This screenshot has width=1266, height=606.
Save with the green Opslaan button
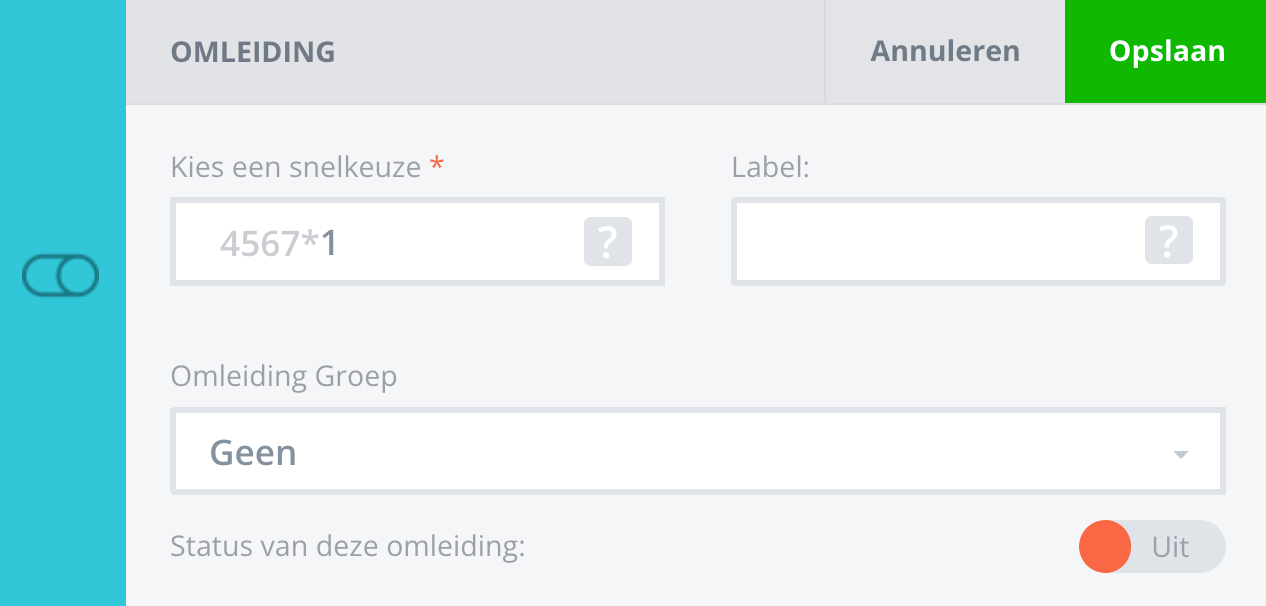tap(1166, 52)
